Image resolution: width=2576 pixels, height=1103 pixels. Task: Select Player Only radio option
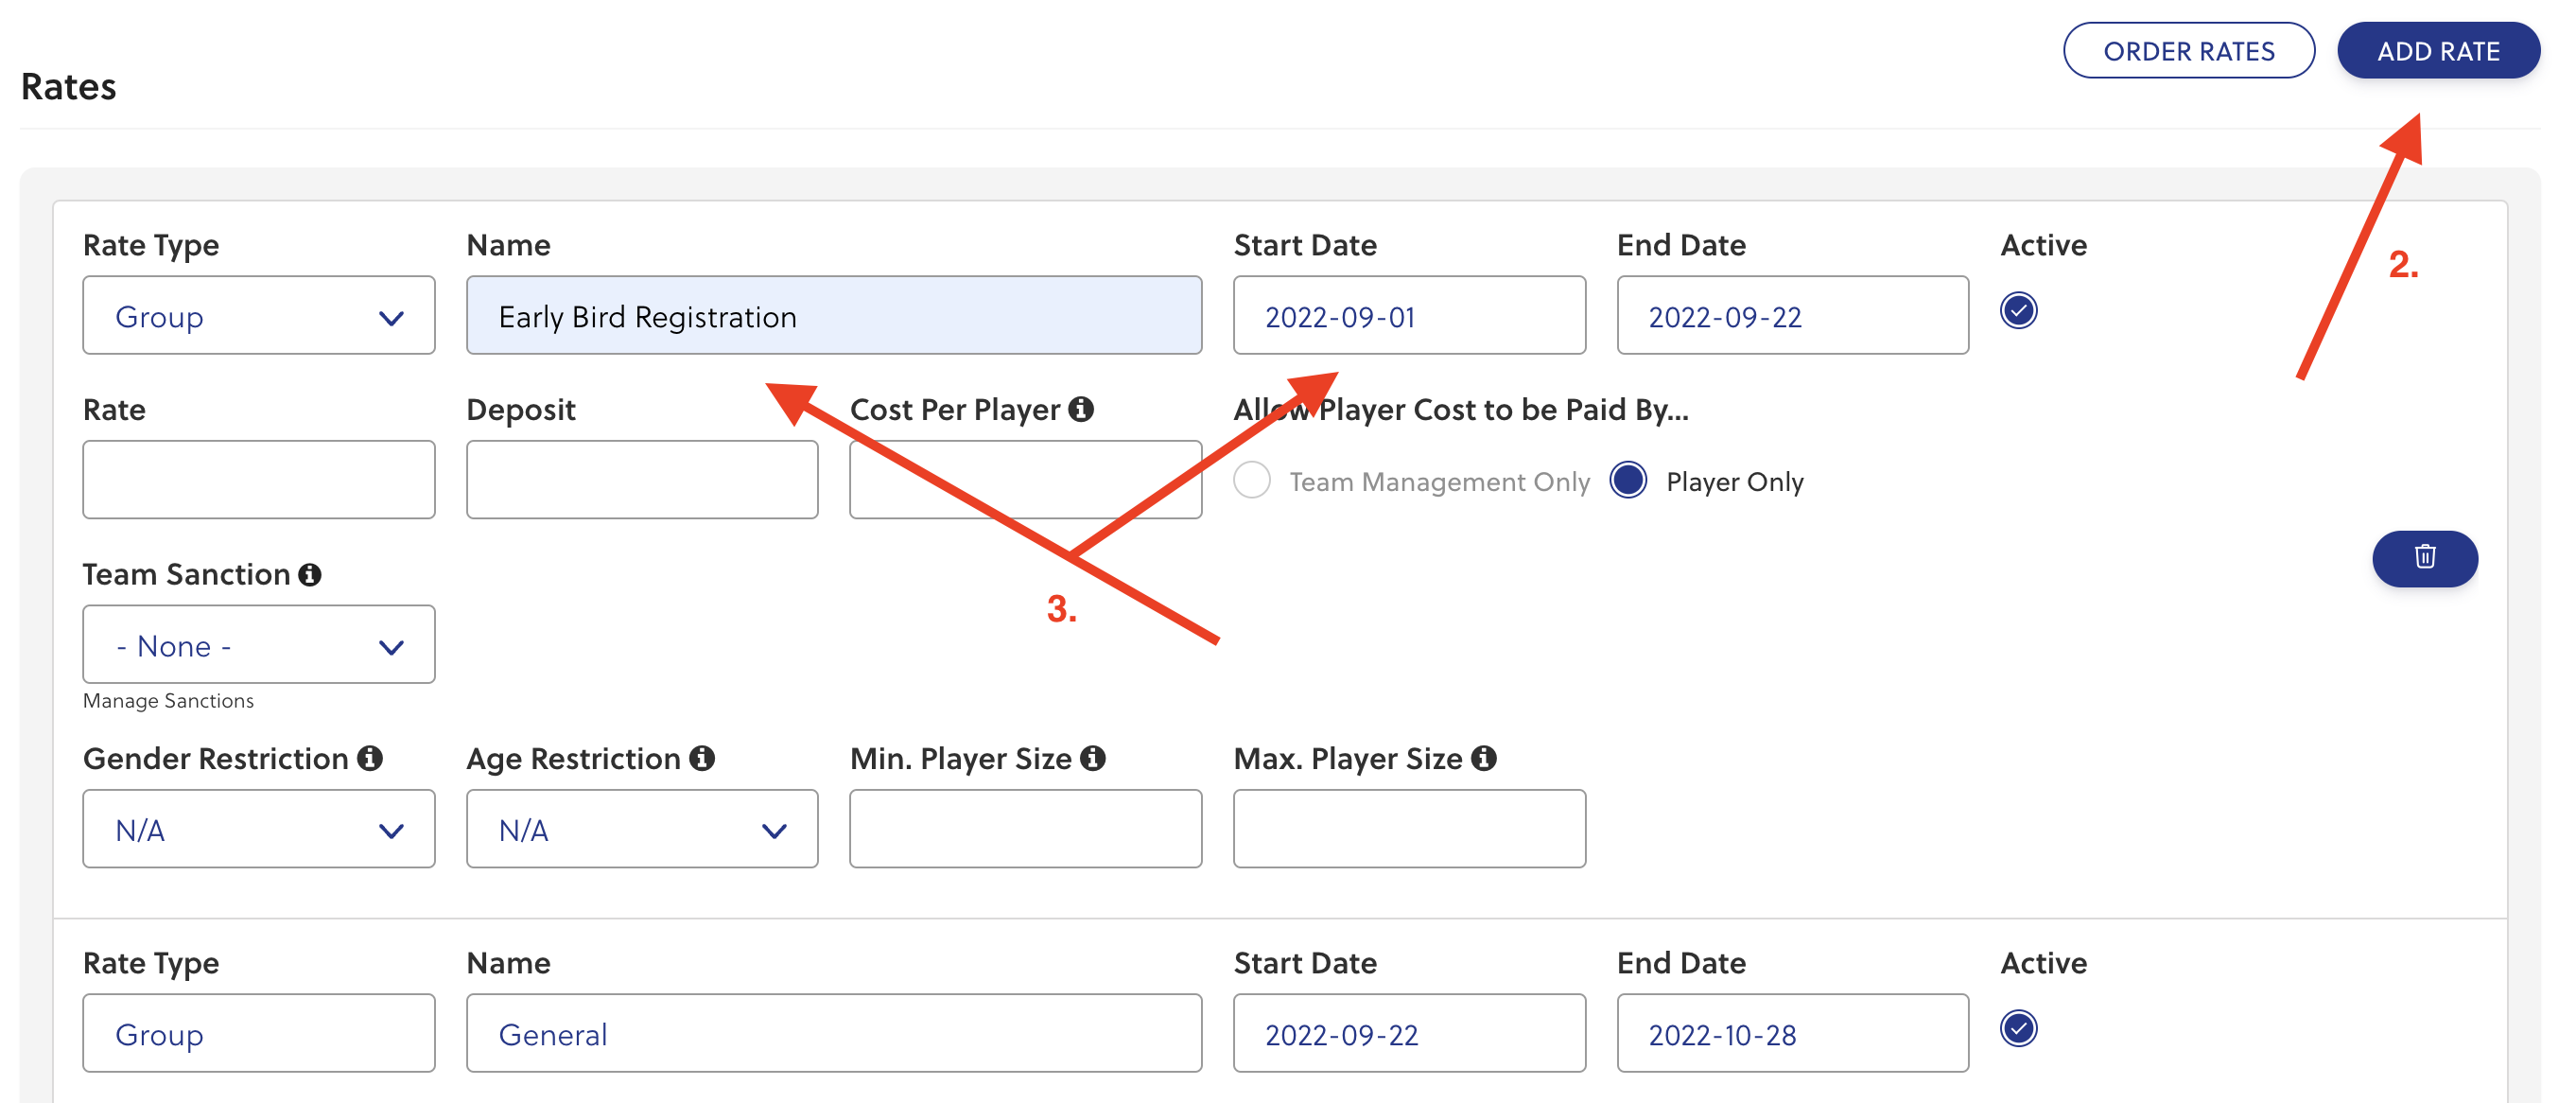pos(1628,480)
